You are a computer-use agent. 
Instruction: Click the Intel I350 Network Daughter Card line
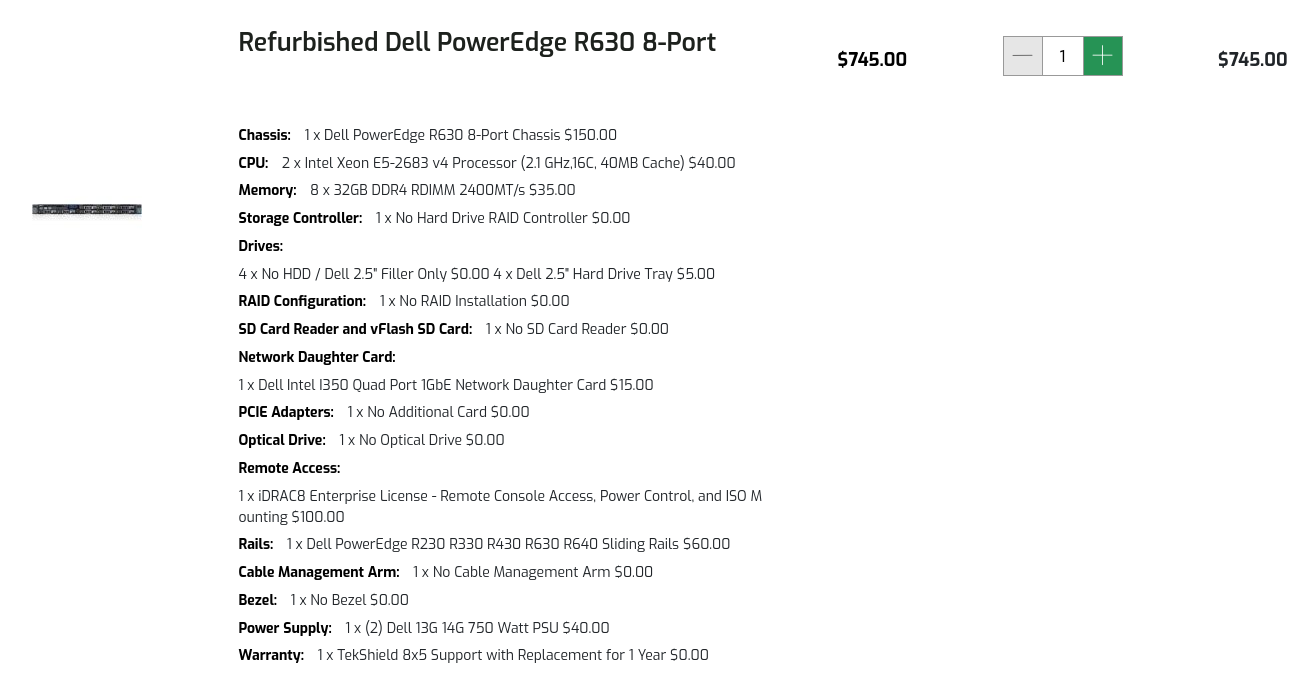pos(445,385)
